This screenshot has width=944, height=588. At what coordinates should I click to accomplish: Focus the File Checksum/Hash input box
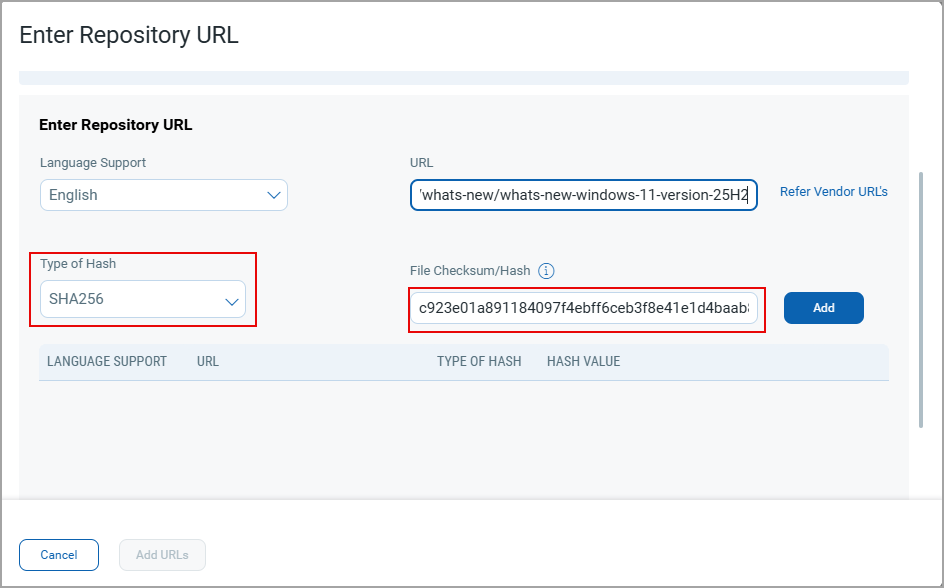click(583, 309)
